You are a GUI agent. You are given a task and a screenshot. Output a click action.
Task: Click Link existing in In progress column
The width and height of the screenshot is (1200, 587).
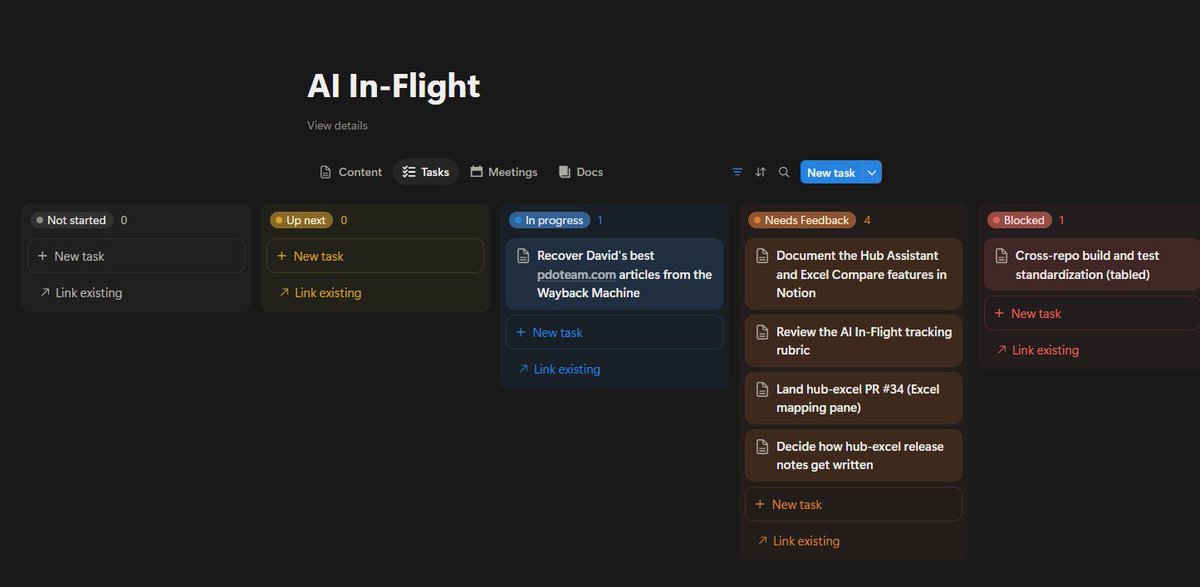pyautogui.click(x=559, y=369)
